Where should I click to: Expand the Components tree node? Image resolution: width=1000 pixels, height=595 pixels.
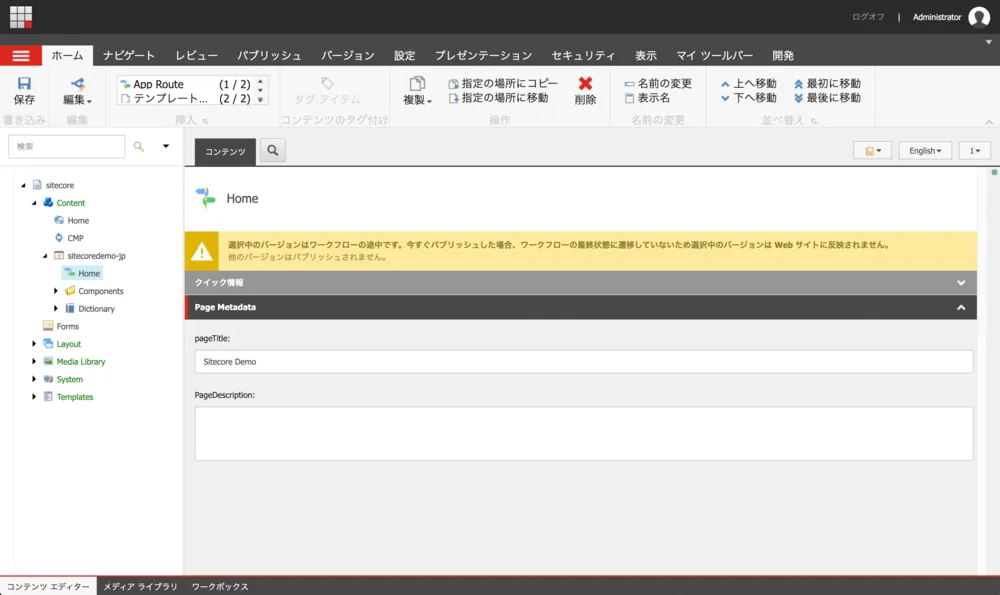pyautogui.click(x=56, y=291)
